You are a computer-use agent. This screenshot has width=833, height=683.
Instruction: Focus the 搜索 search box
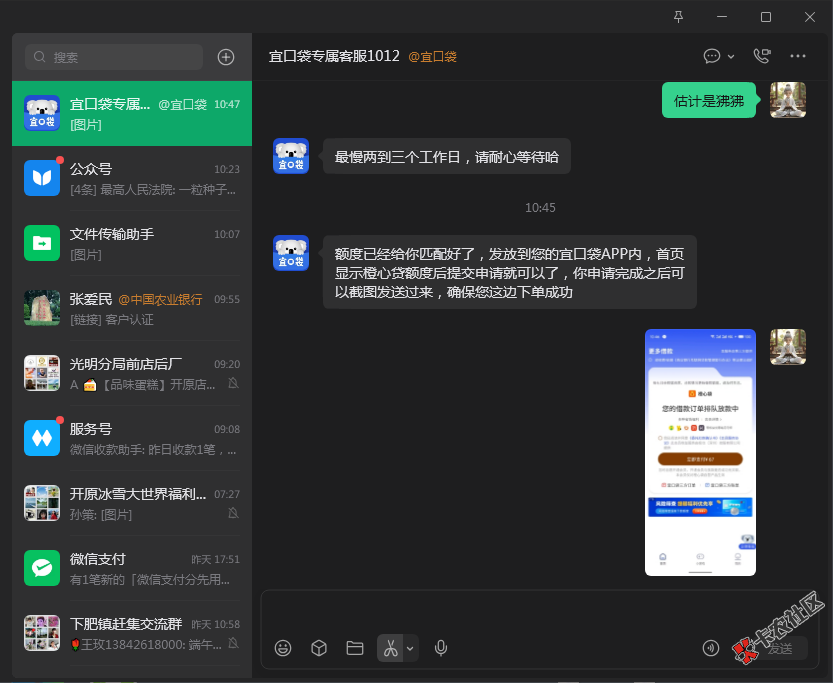click(114, 57)
